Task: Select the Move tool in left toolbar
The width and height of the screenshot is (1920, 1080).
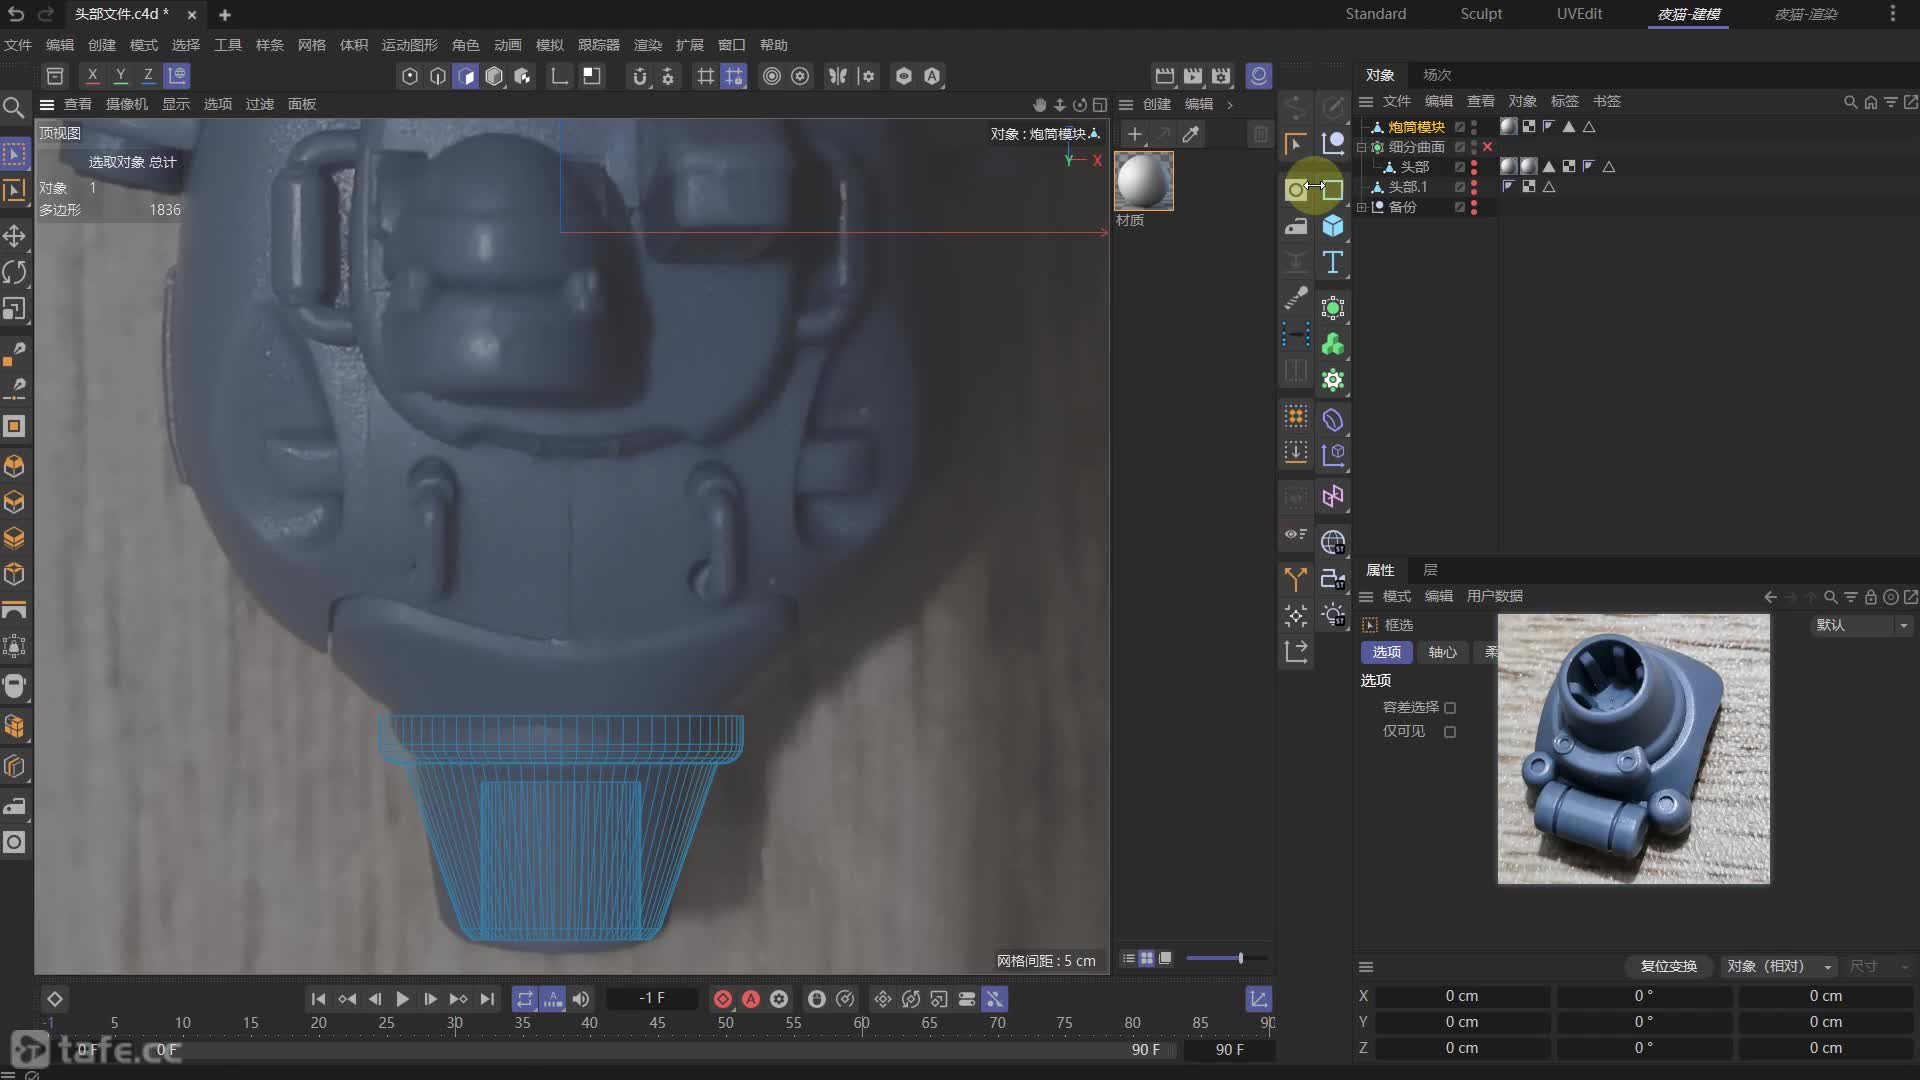Action: 14,236
